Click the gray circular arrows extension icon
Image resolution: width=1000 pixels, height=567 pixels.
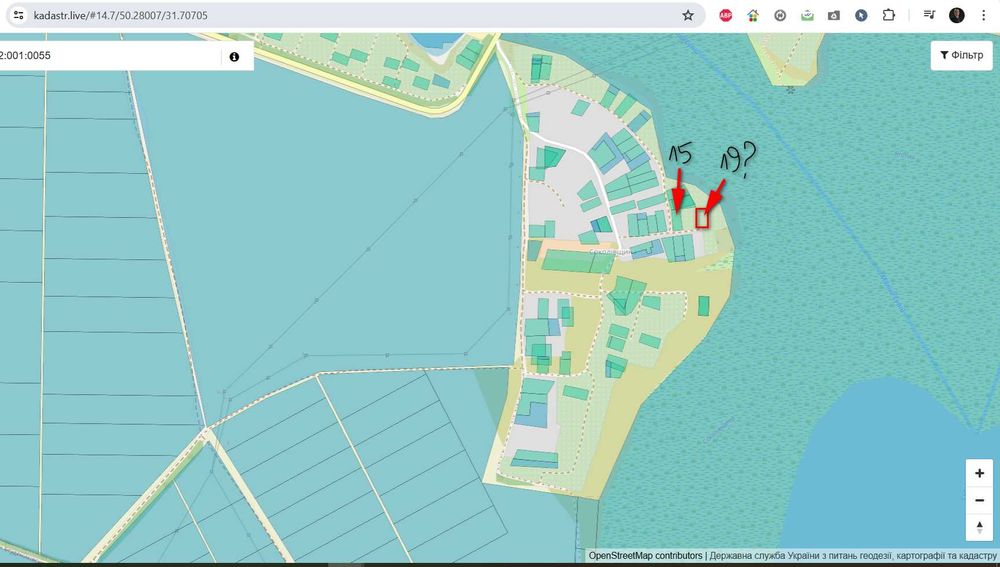pos(780,15)
